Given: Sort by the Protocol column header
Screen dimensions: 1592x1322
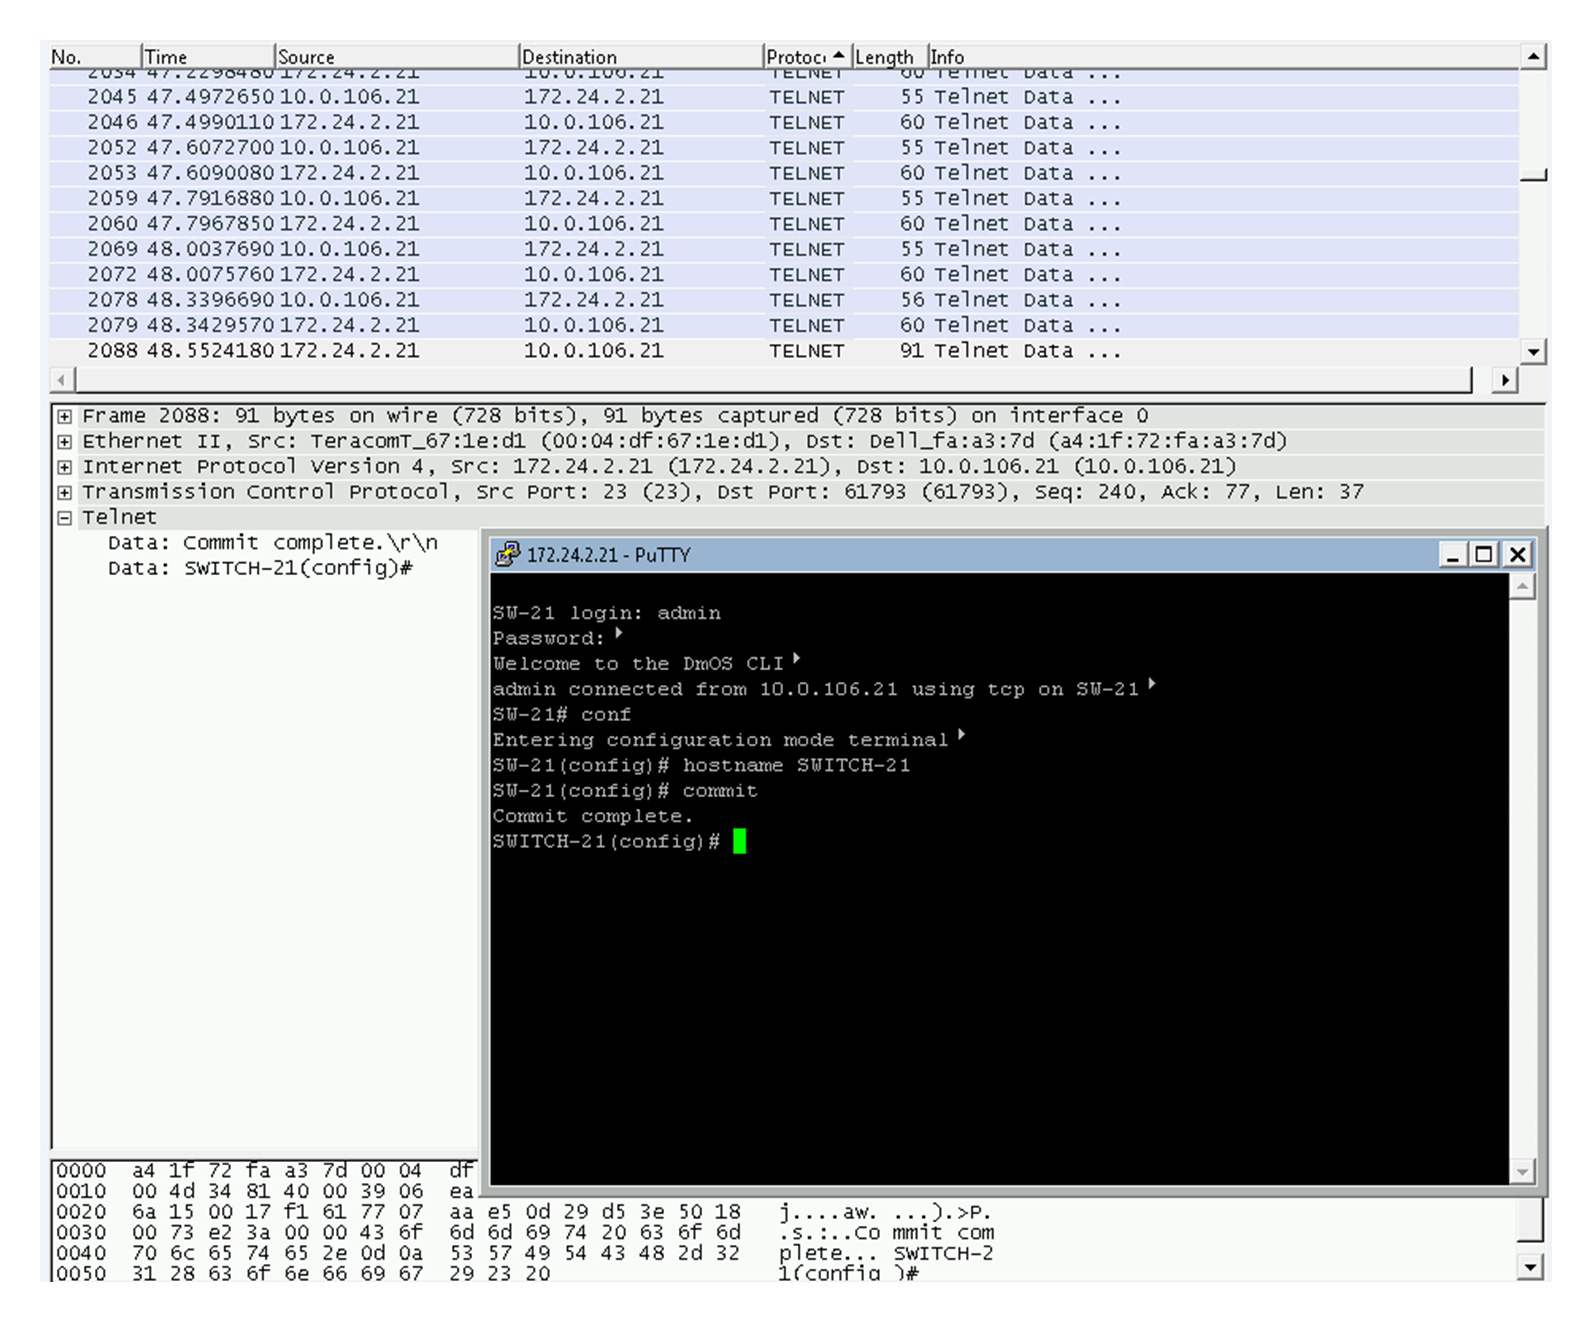Looking at the screenshot, I should (x=806, y=57).
